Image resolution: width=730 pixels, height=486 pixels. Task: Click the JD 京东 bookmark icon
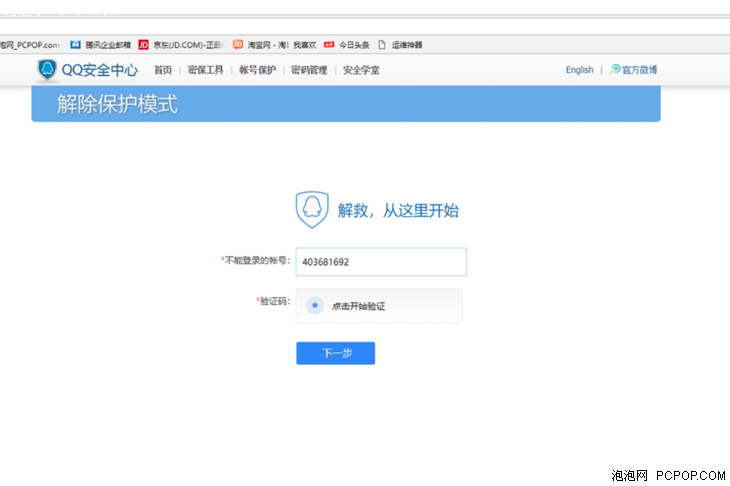[143, 45]
